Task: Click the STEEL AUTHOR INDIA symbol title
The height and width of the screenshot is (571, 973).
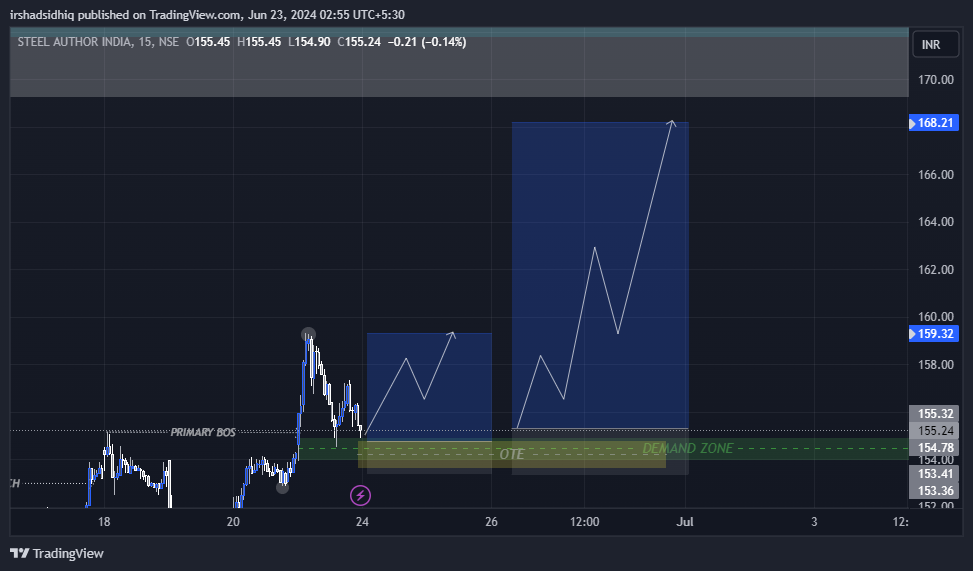Action: click(74, 42)
